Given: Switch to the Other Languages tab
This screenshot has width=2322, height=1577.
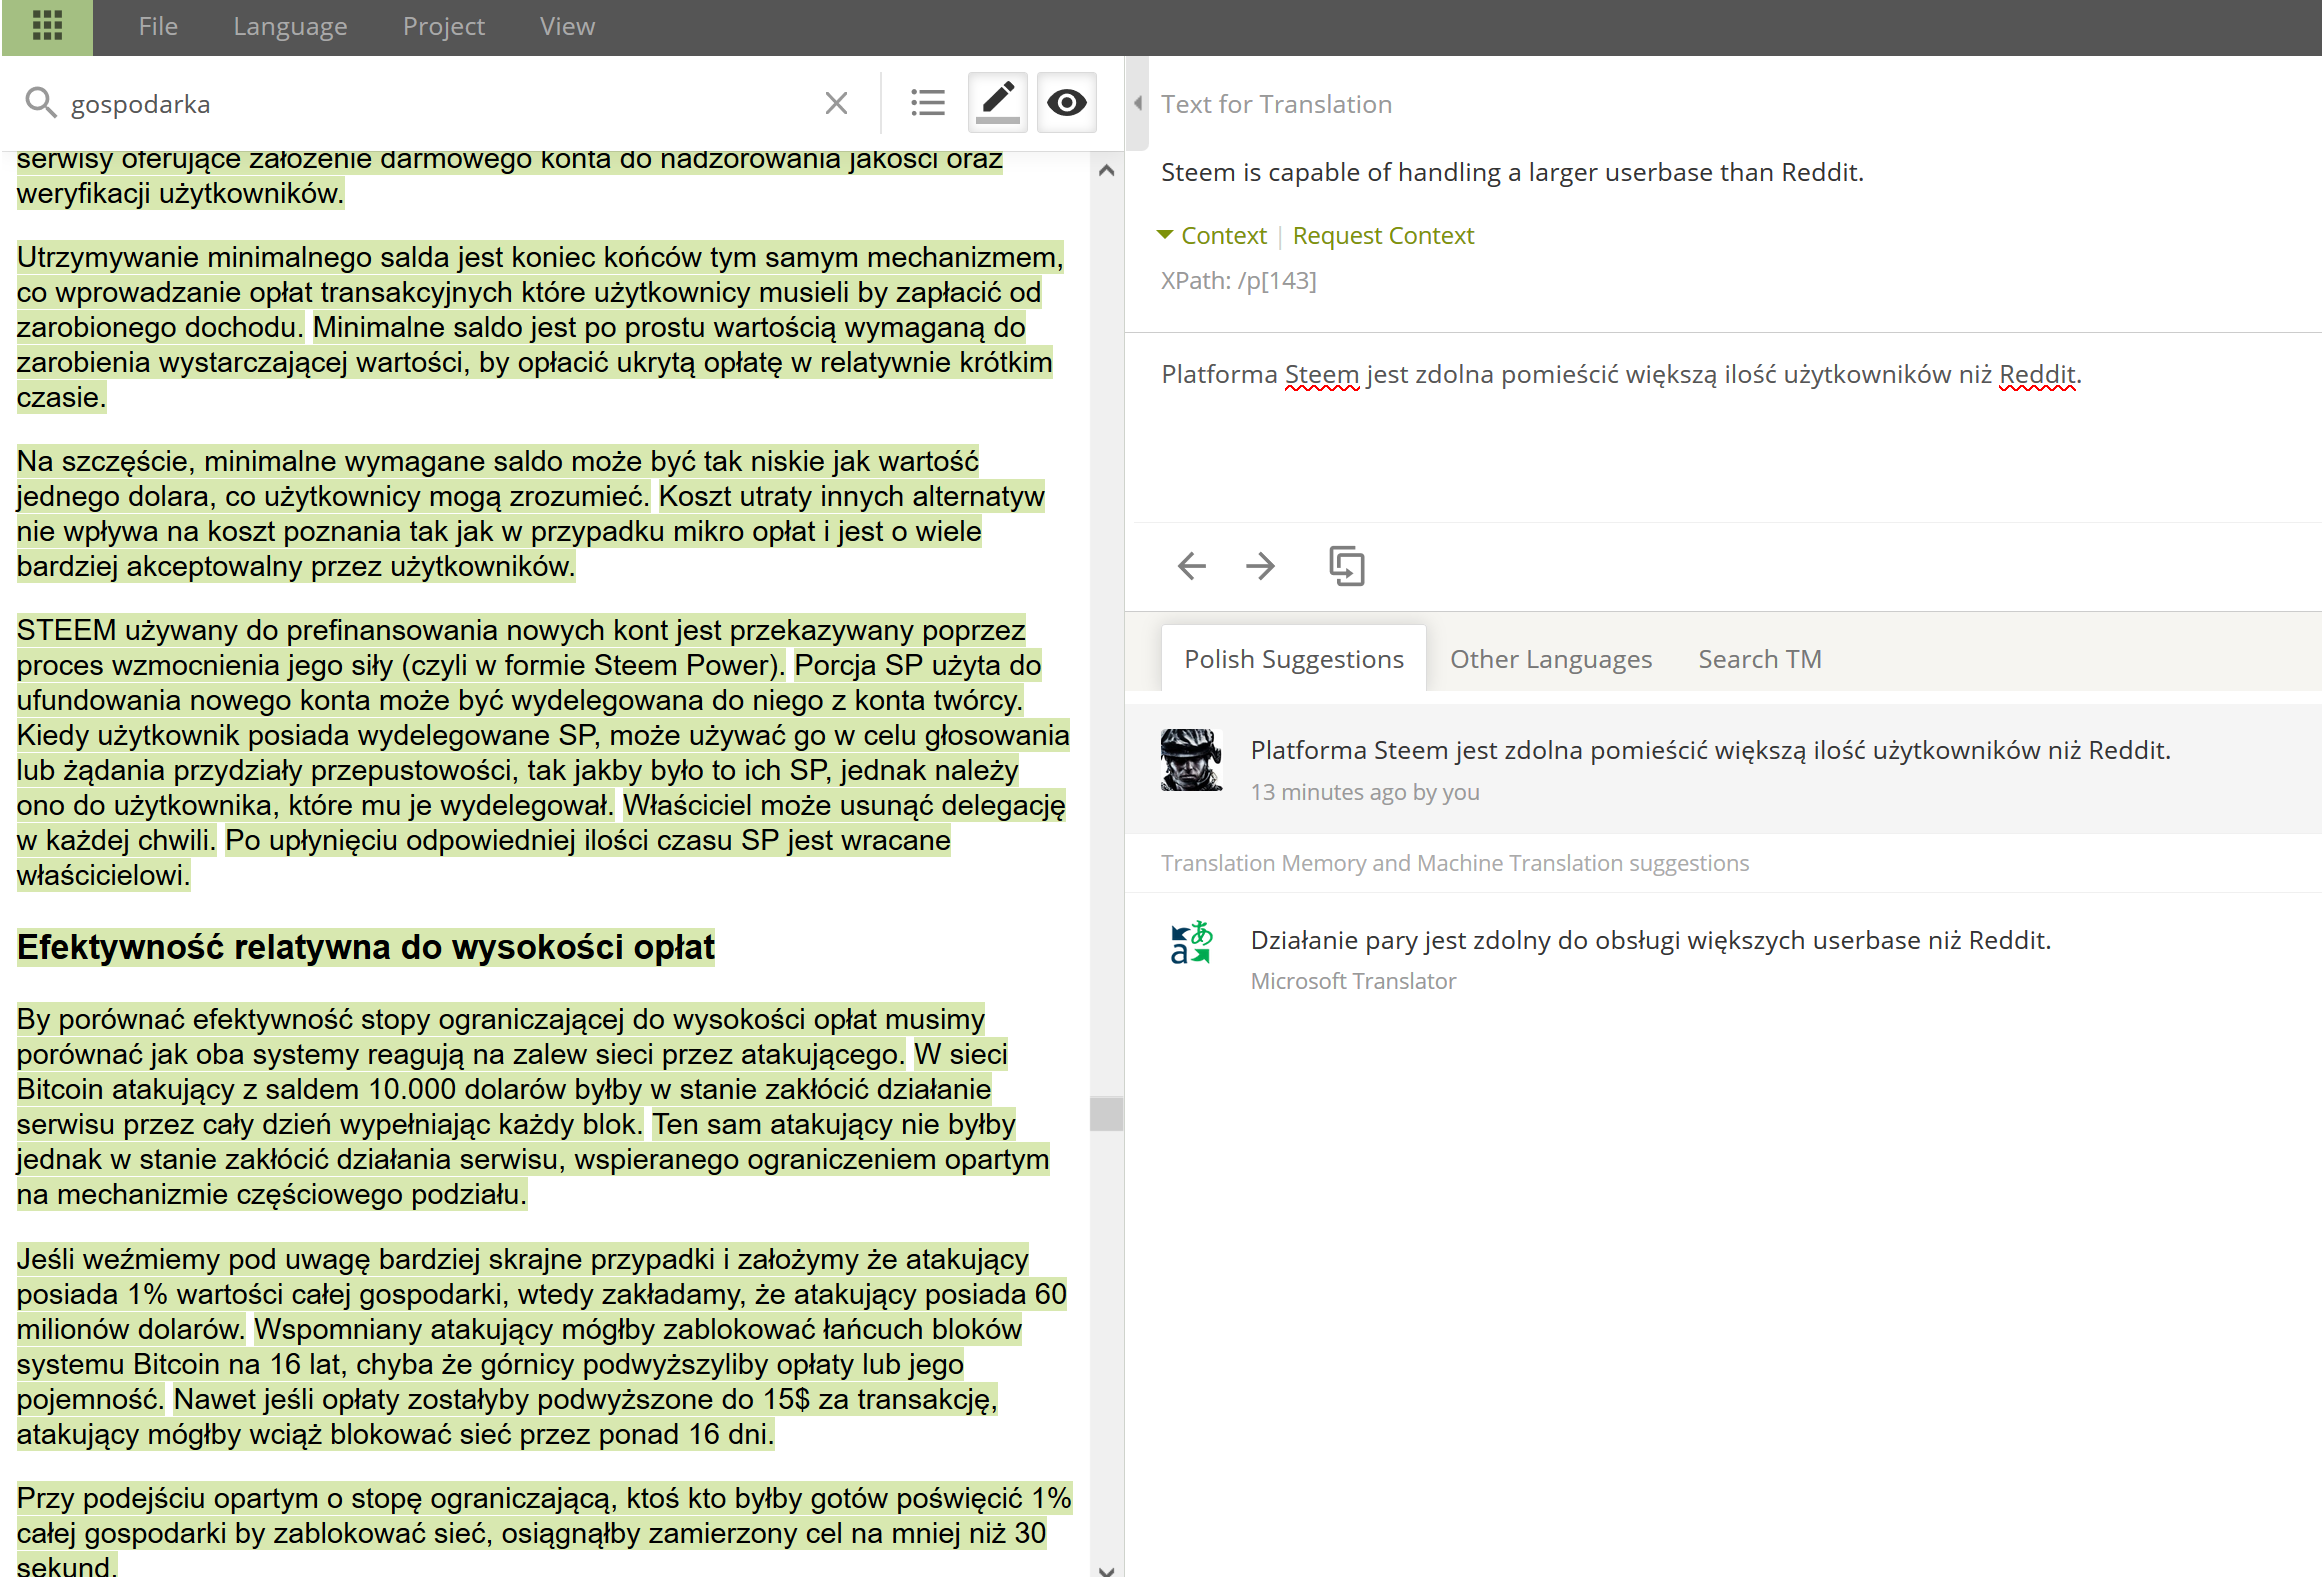Looking at the screenshot, I should 1550,660.
